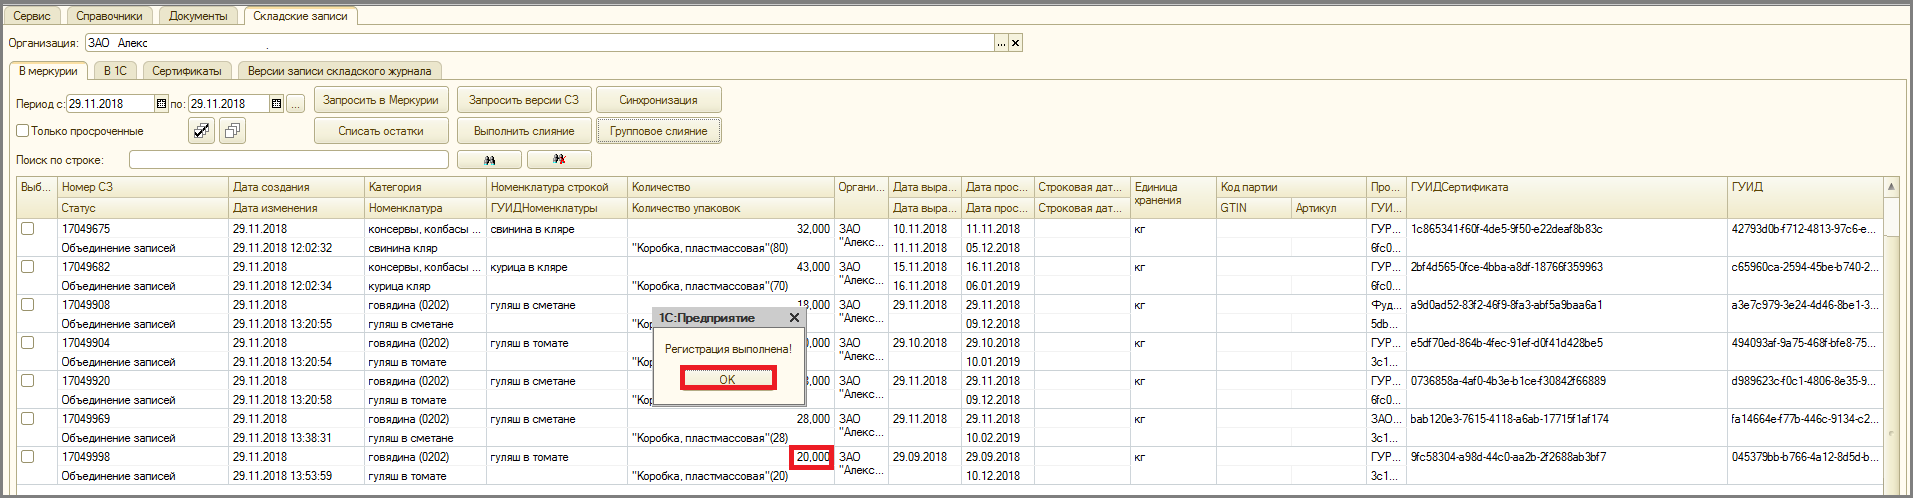The height and width of the screenshot is (498, 1913).
Task: Open period selection ellipsis button
Action: [x=295, y=104]
